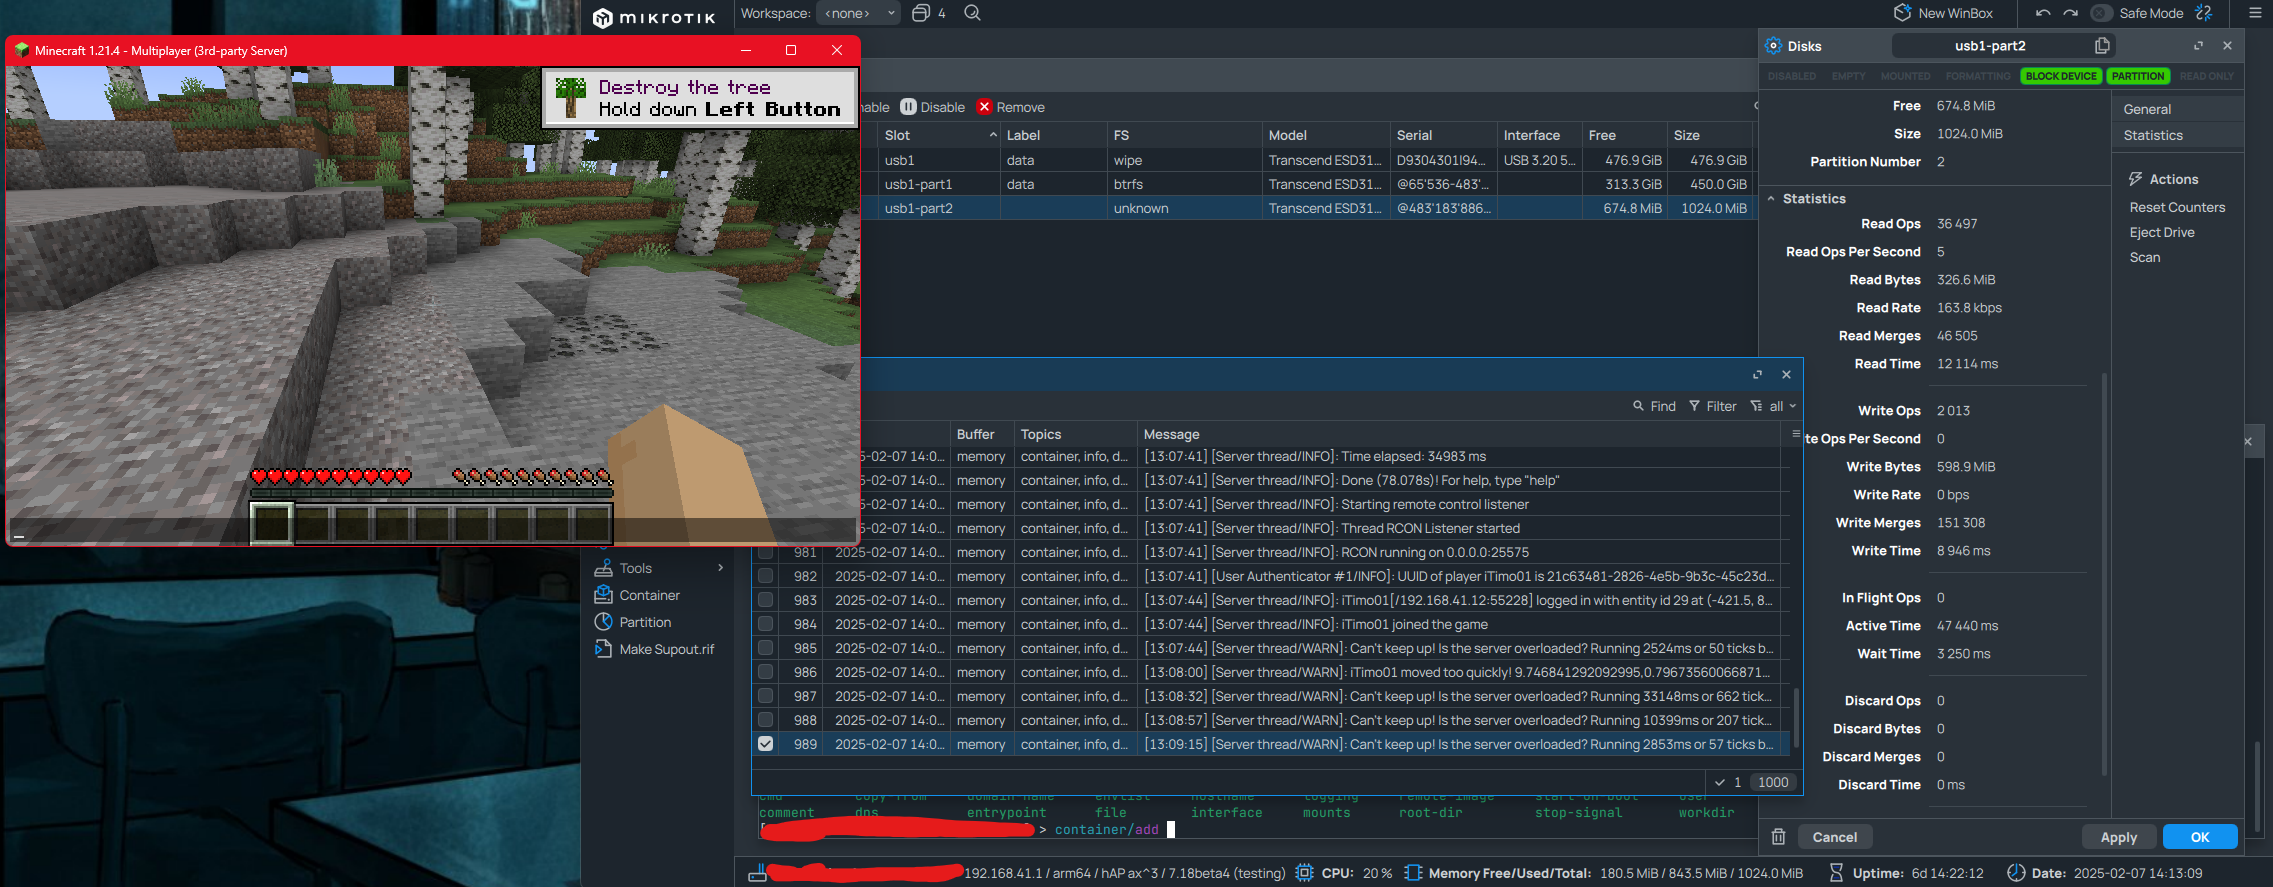Screen dimensions: 2273x887
Task: Close the log window
Action: [x=1786, y=375]
